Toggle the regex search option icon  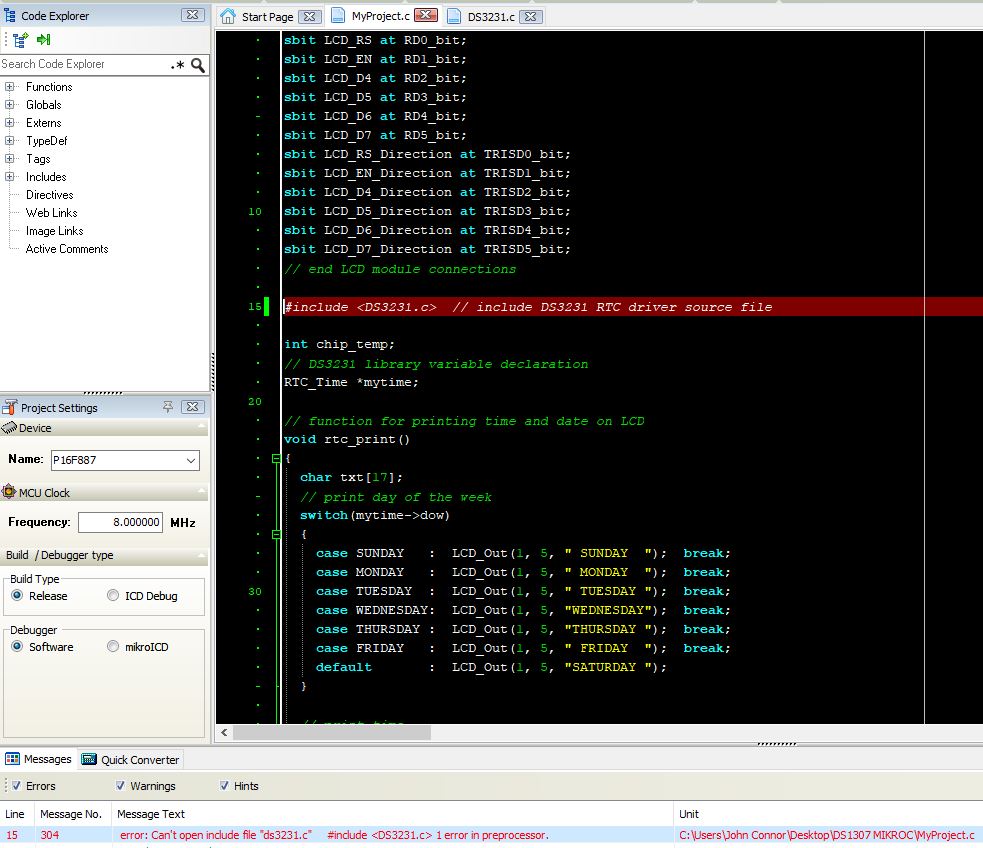click(x=177, y=65)
